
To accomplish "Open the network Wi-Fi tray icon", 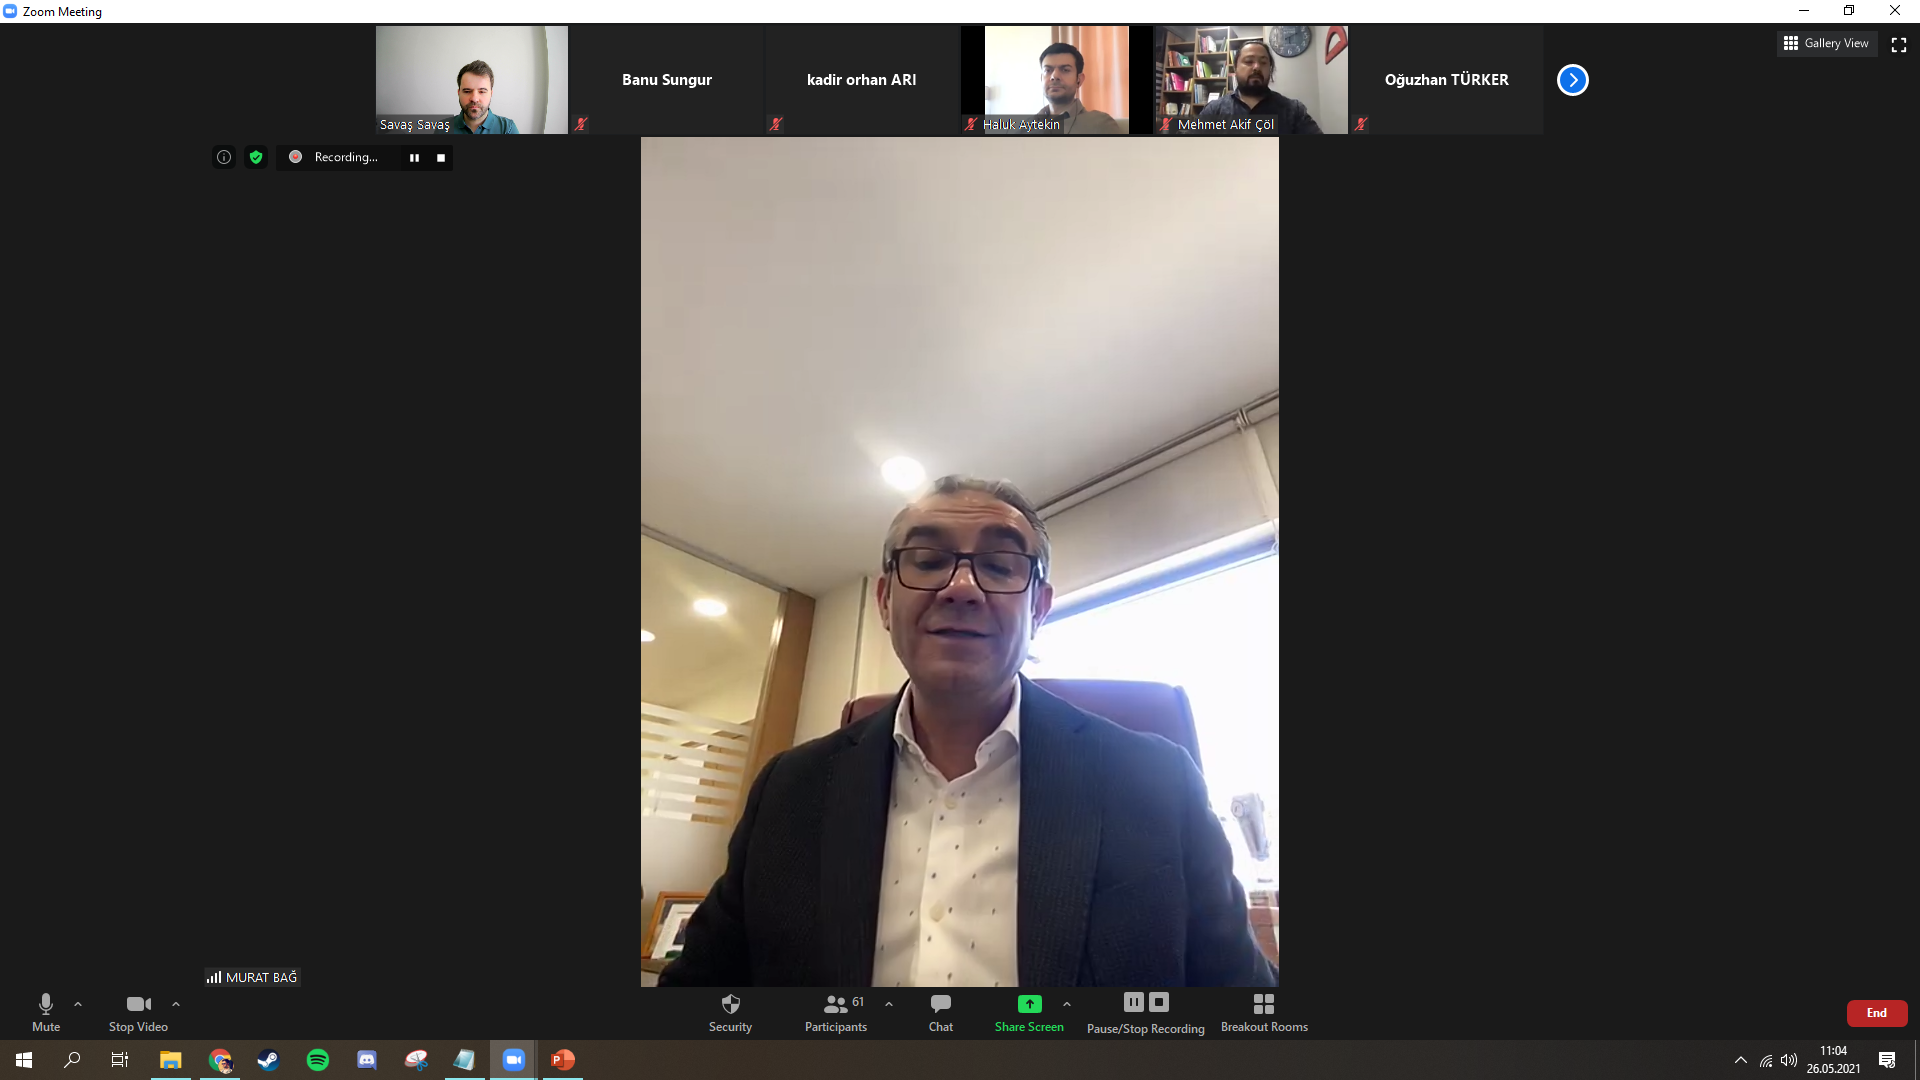I will [1766, 1060].
